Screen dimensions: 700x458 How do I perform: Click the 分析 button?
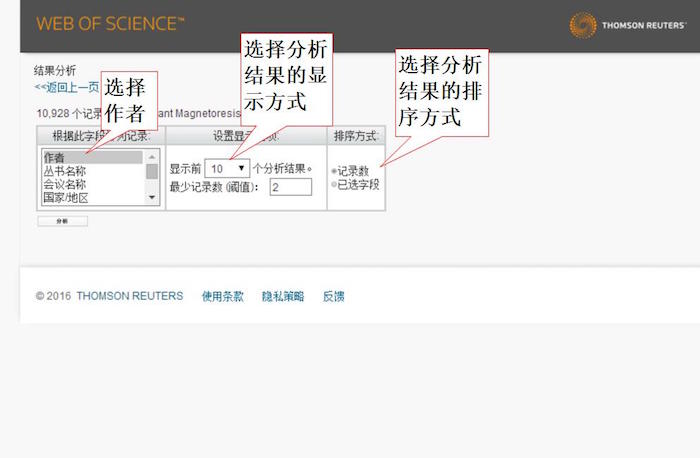tap(62, 221)
